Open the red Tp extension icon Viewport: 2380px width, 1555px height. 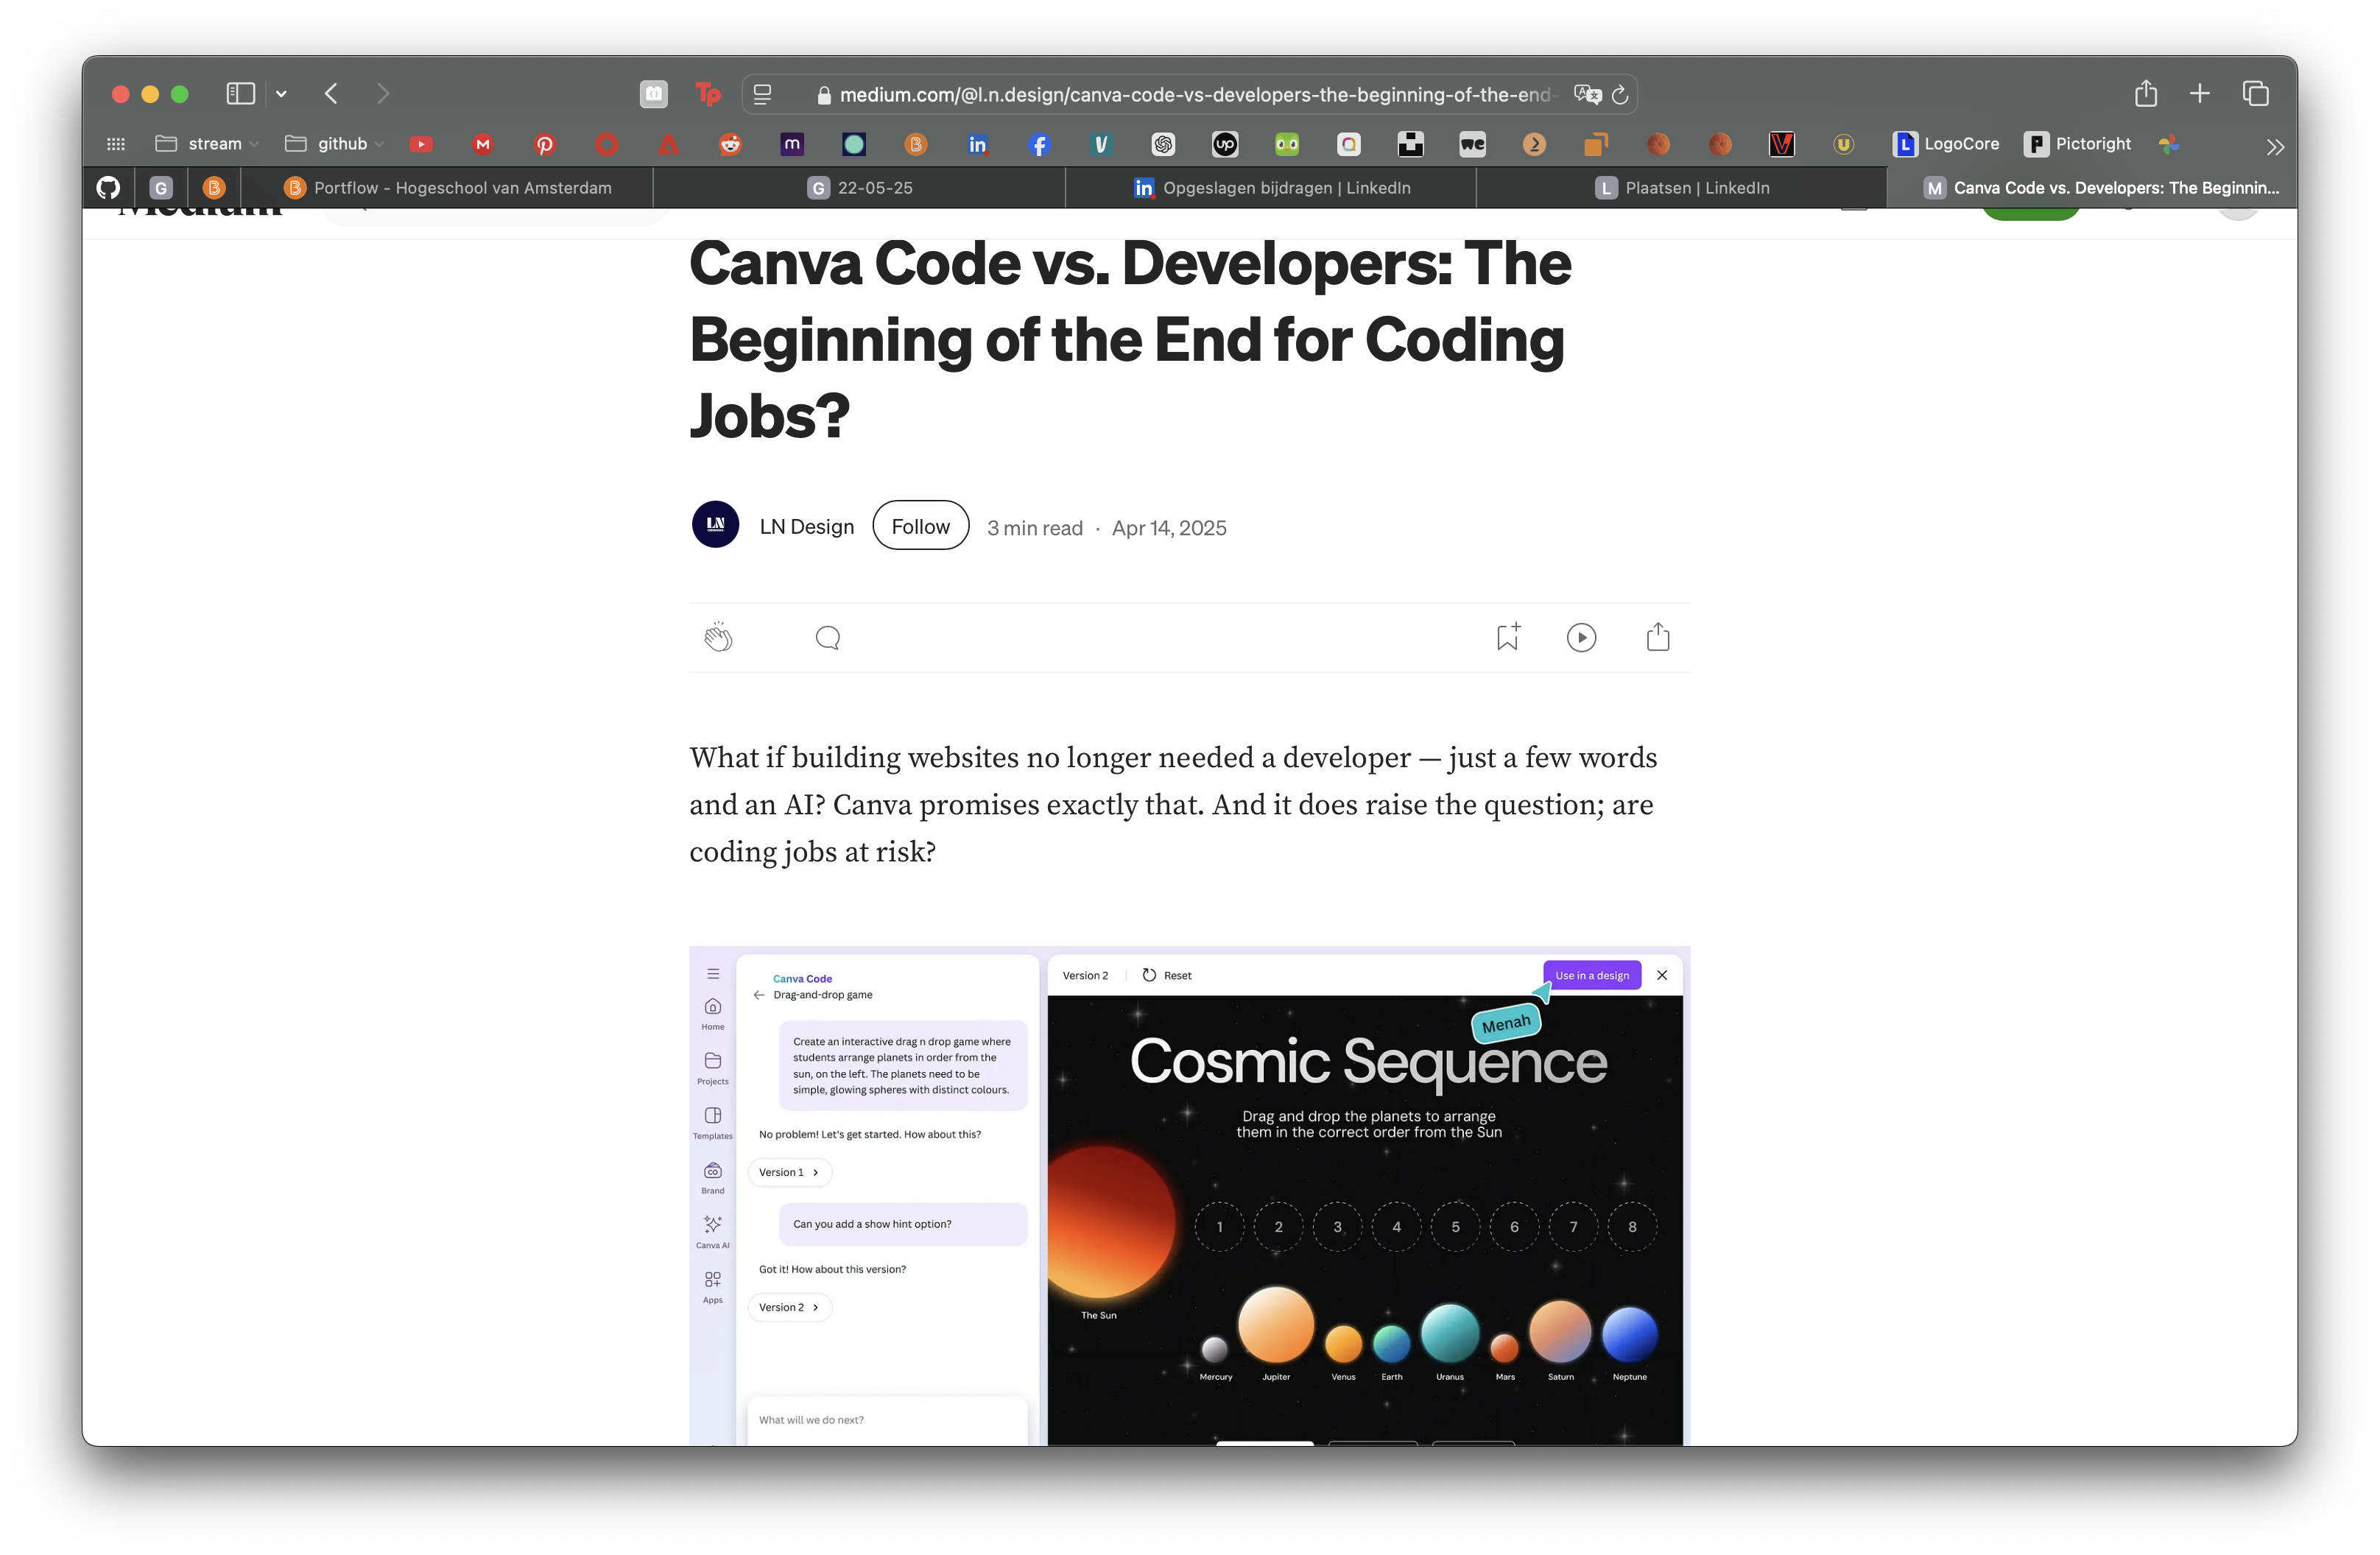tap(708, 94)
